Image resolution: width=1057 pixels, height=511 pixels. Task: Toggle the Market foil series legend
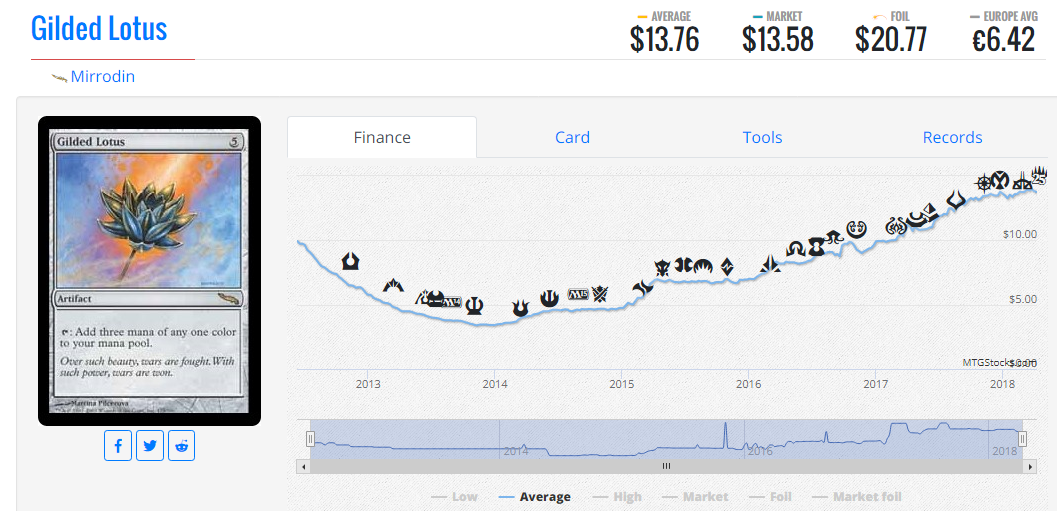[x=857, y=497]
